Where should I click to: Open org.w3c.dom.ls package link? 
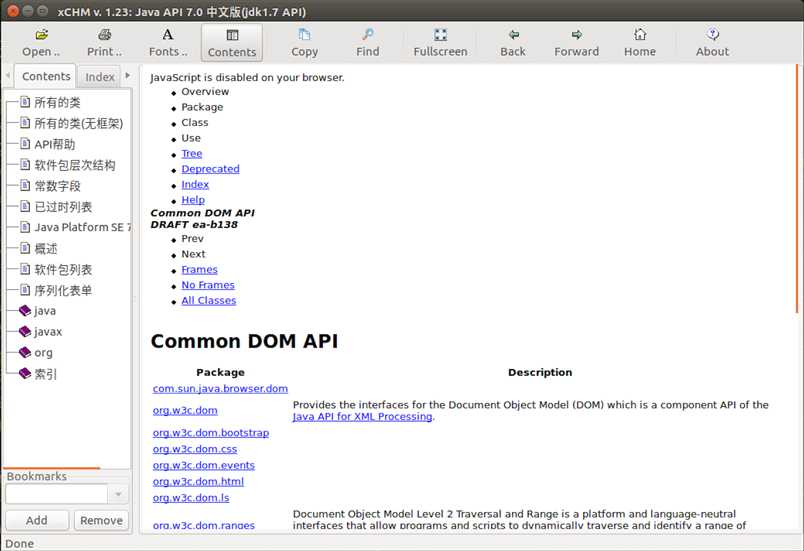(x=191, y=498)
